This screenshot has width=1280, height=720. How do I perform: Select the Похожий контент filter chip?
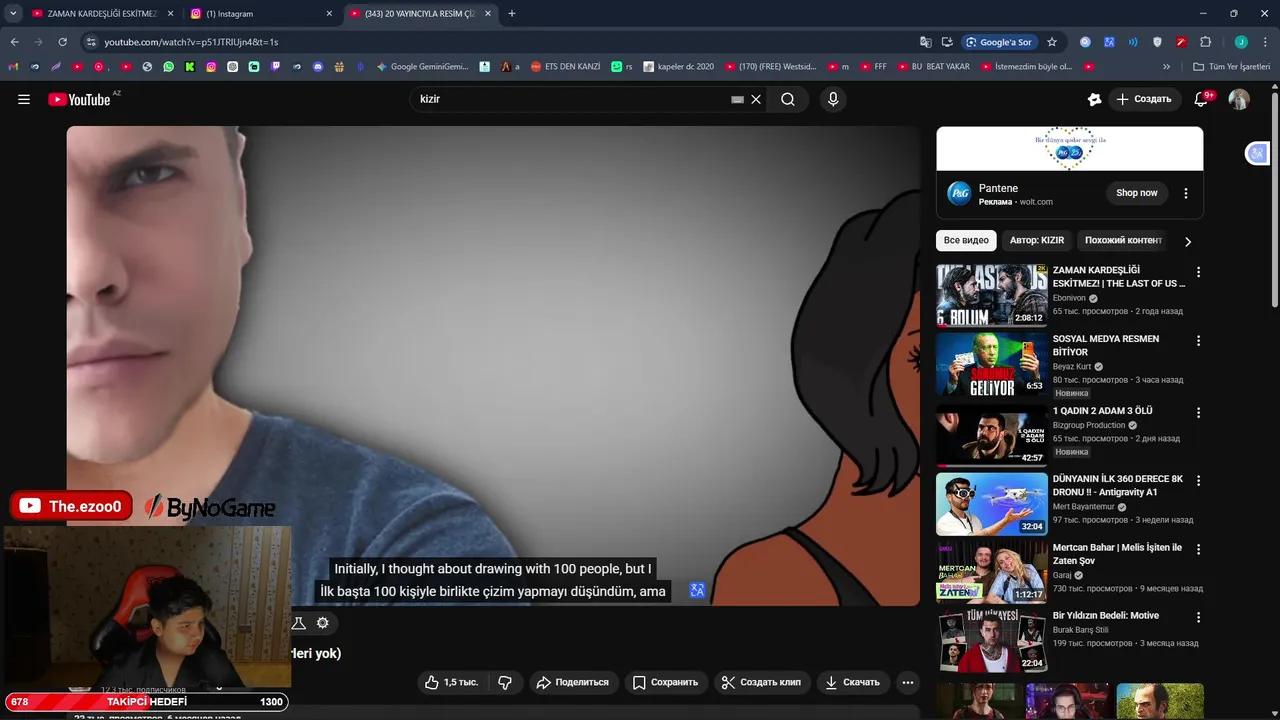point(1123,240)
